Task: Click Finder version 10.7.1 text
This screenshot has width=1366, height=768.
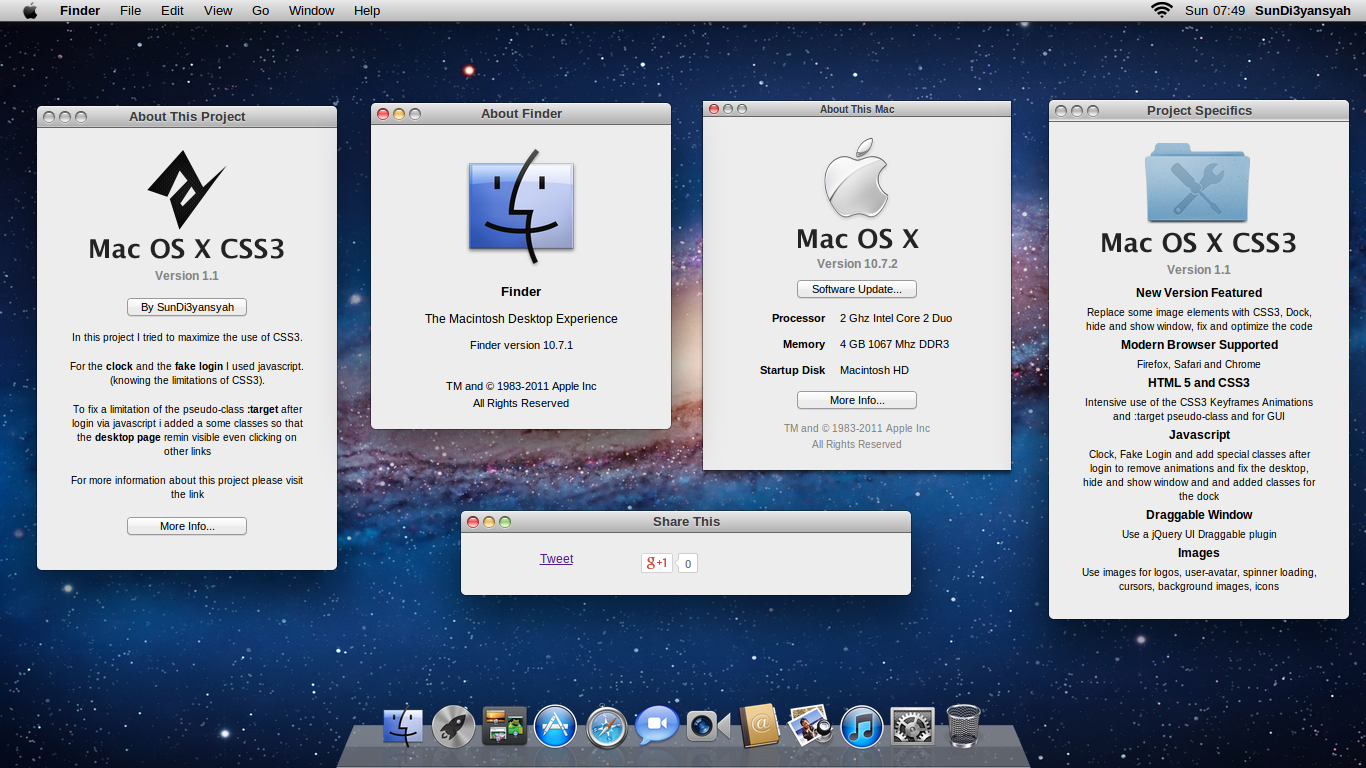Action: coord(521,345)
